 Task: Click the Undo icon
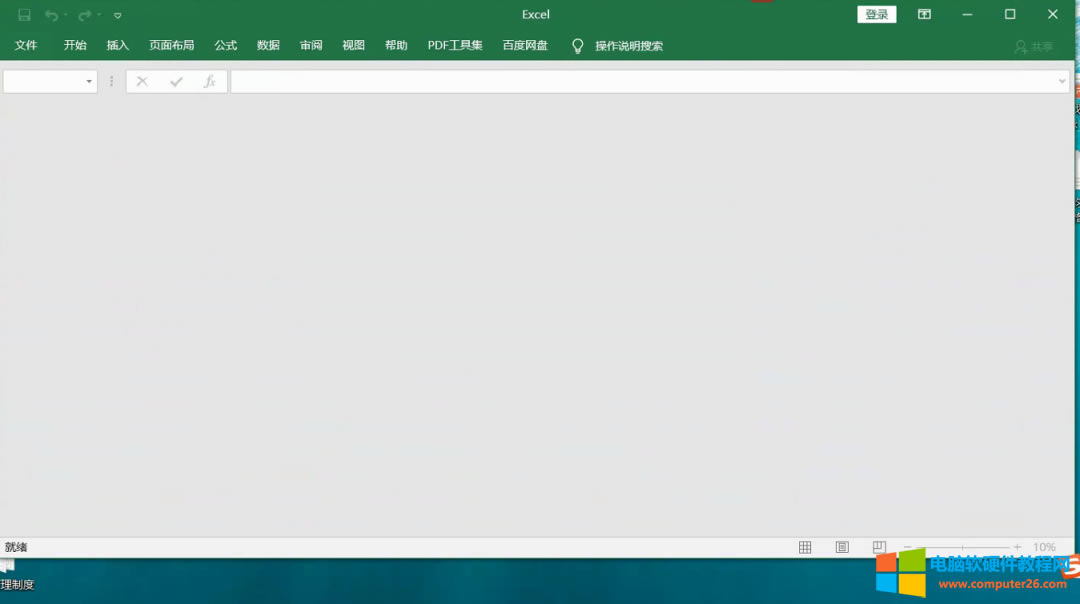[51, 15]
